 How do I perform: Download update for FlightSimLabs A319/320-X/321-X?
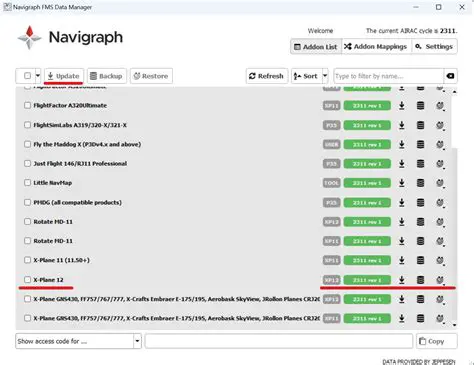(402, 125)
